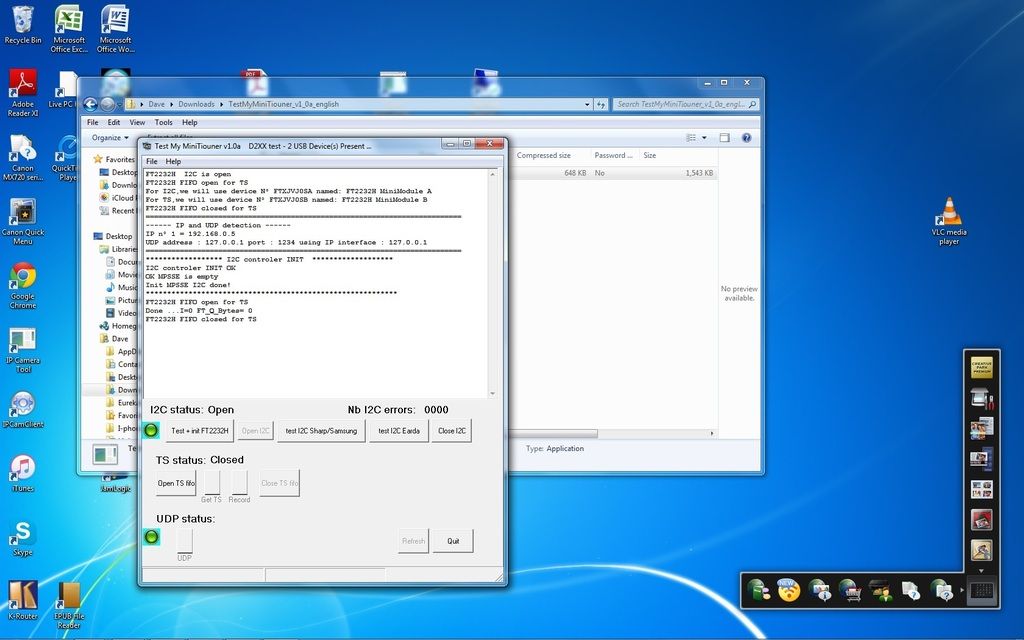Click the log output scroll-up arrow

tap(492, 174)
